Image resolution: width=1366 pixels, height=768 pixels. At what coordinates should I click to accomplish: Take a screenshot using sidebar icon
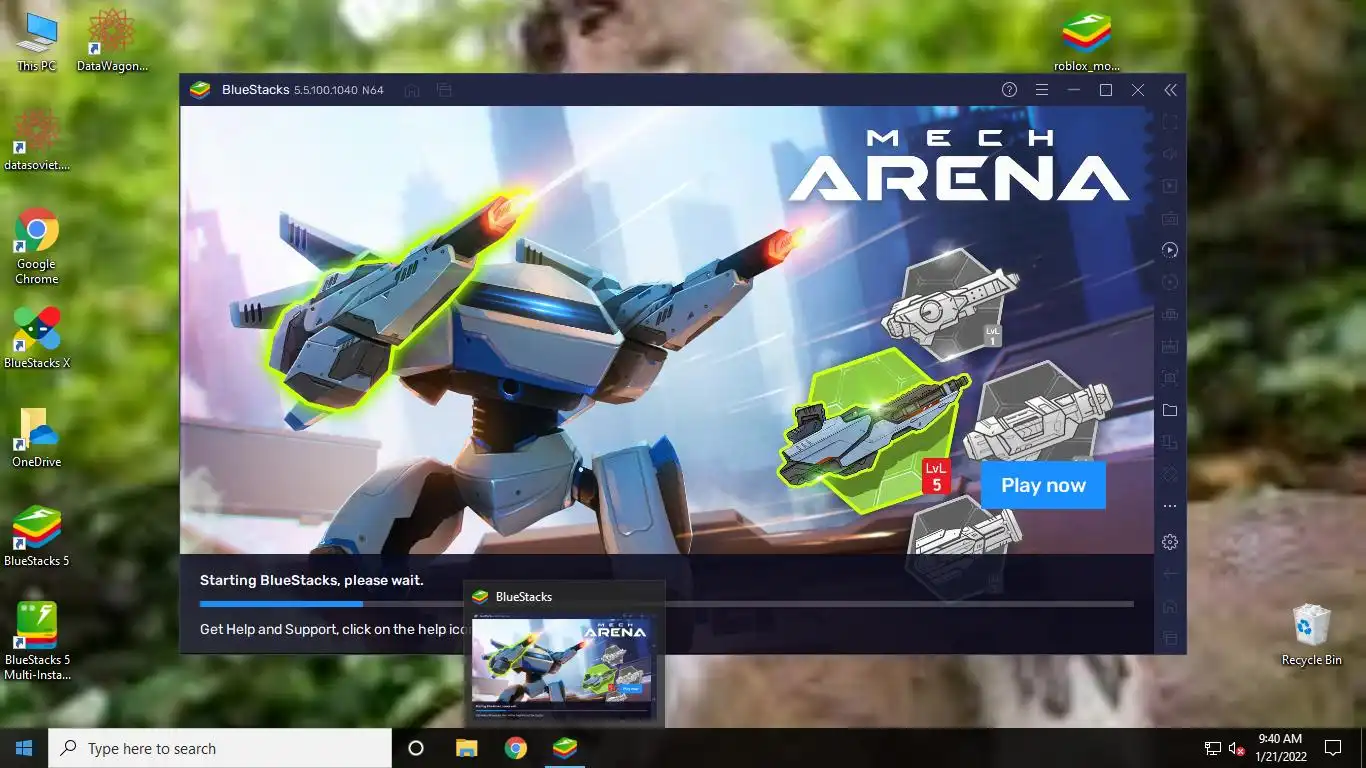1170,378
